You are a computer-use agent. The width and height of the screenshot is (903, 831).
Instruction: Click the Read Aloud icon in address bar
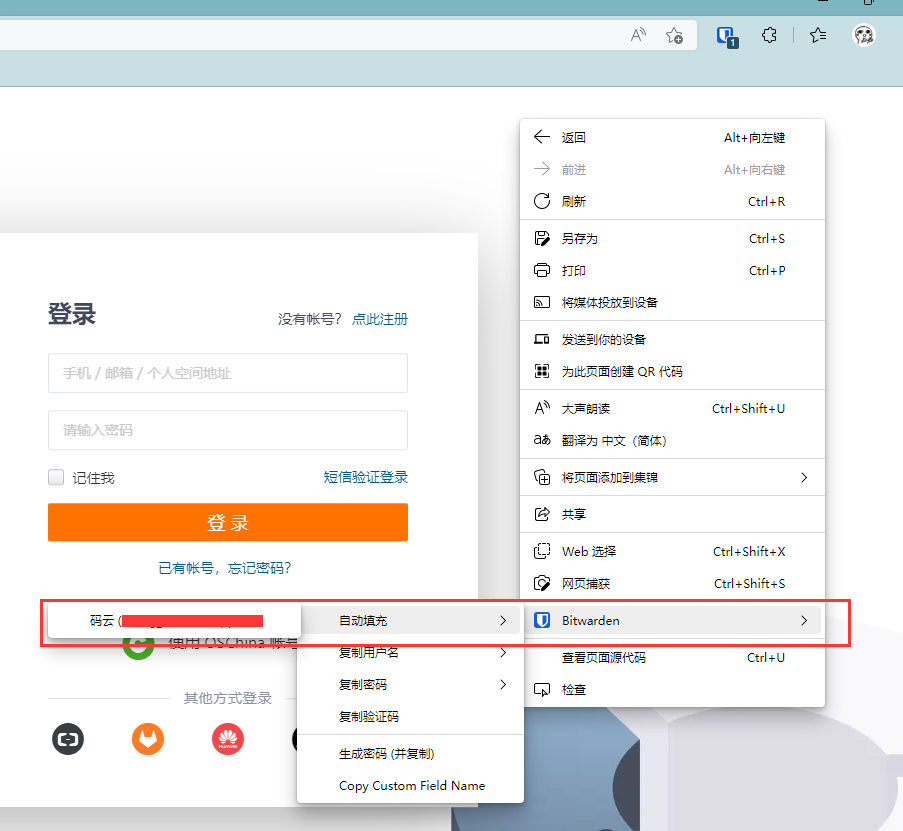(x=638, y=36)
